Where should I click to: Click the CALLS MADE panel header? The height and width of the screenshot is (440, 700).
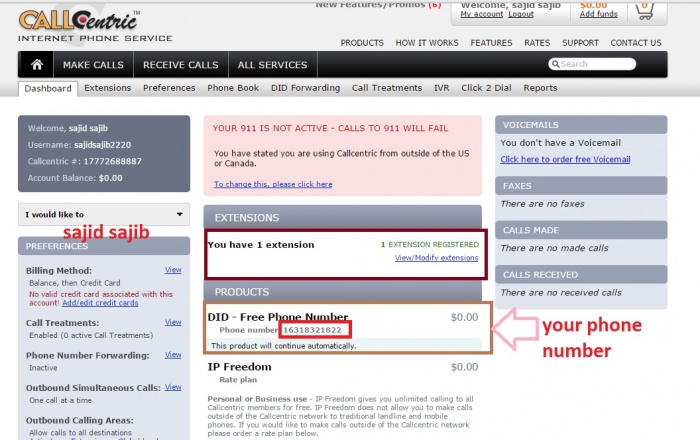[x=581, y=230]
